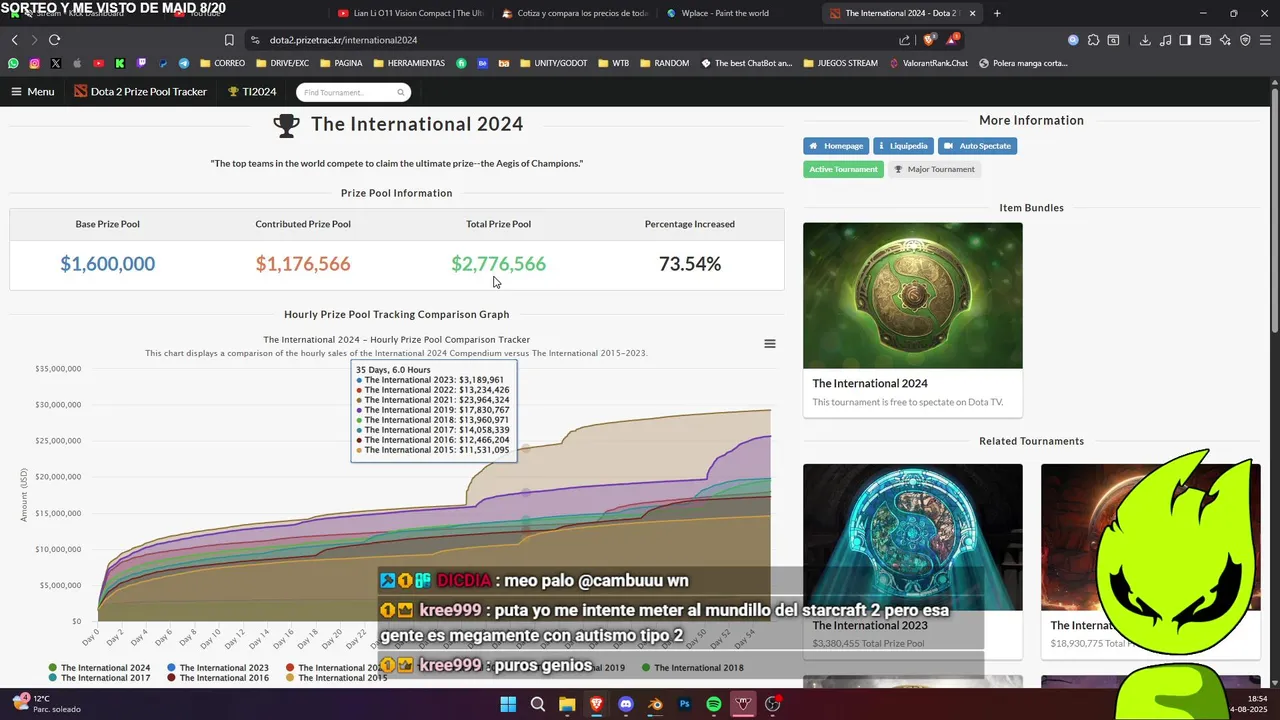This screenshot has height=720, width=1280.
Task: Toggle The International 2023 legend series
Action: click(x=218, y=667)
